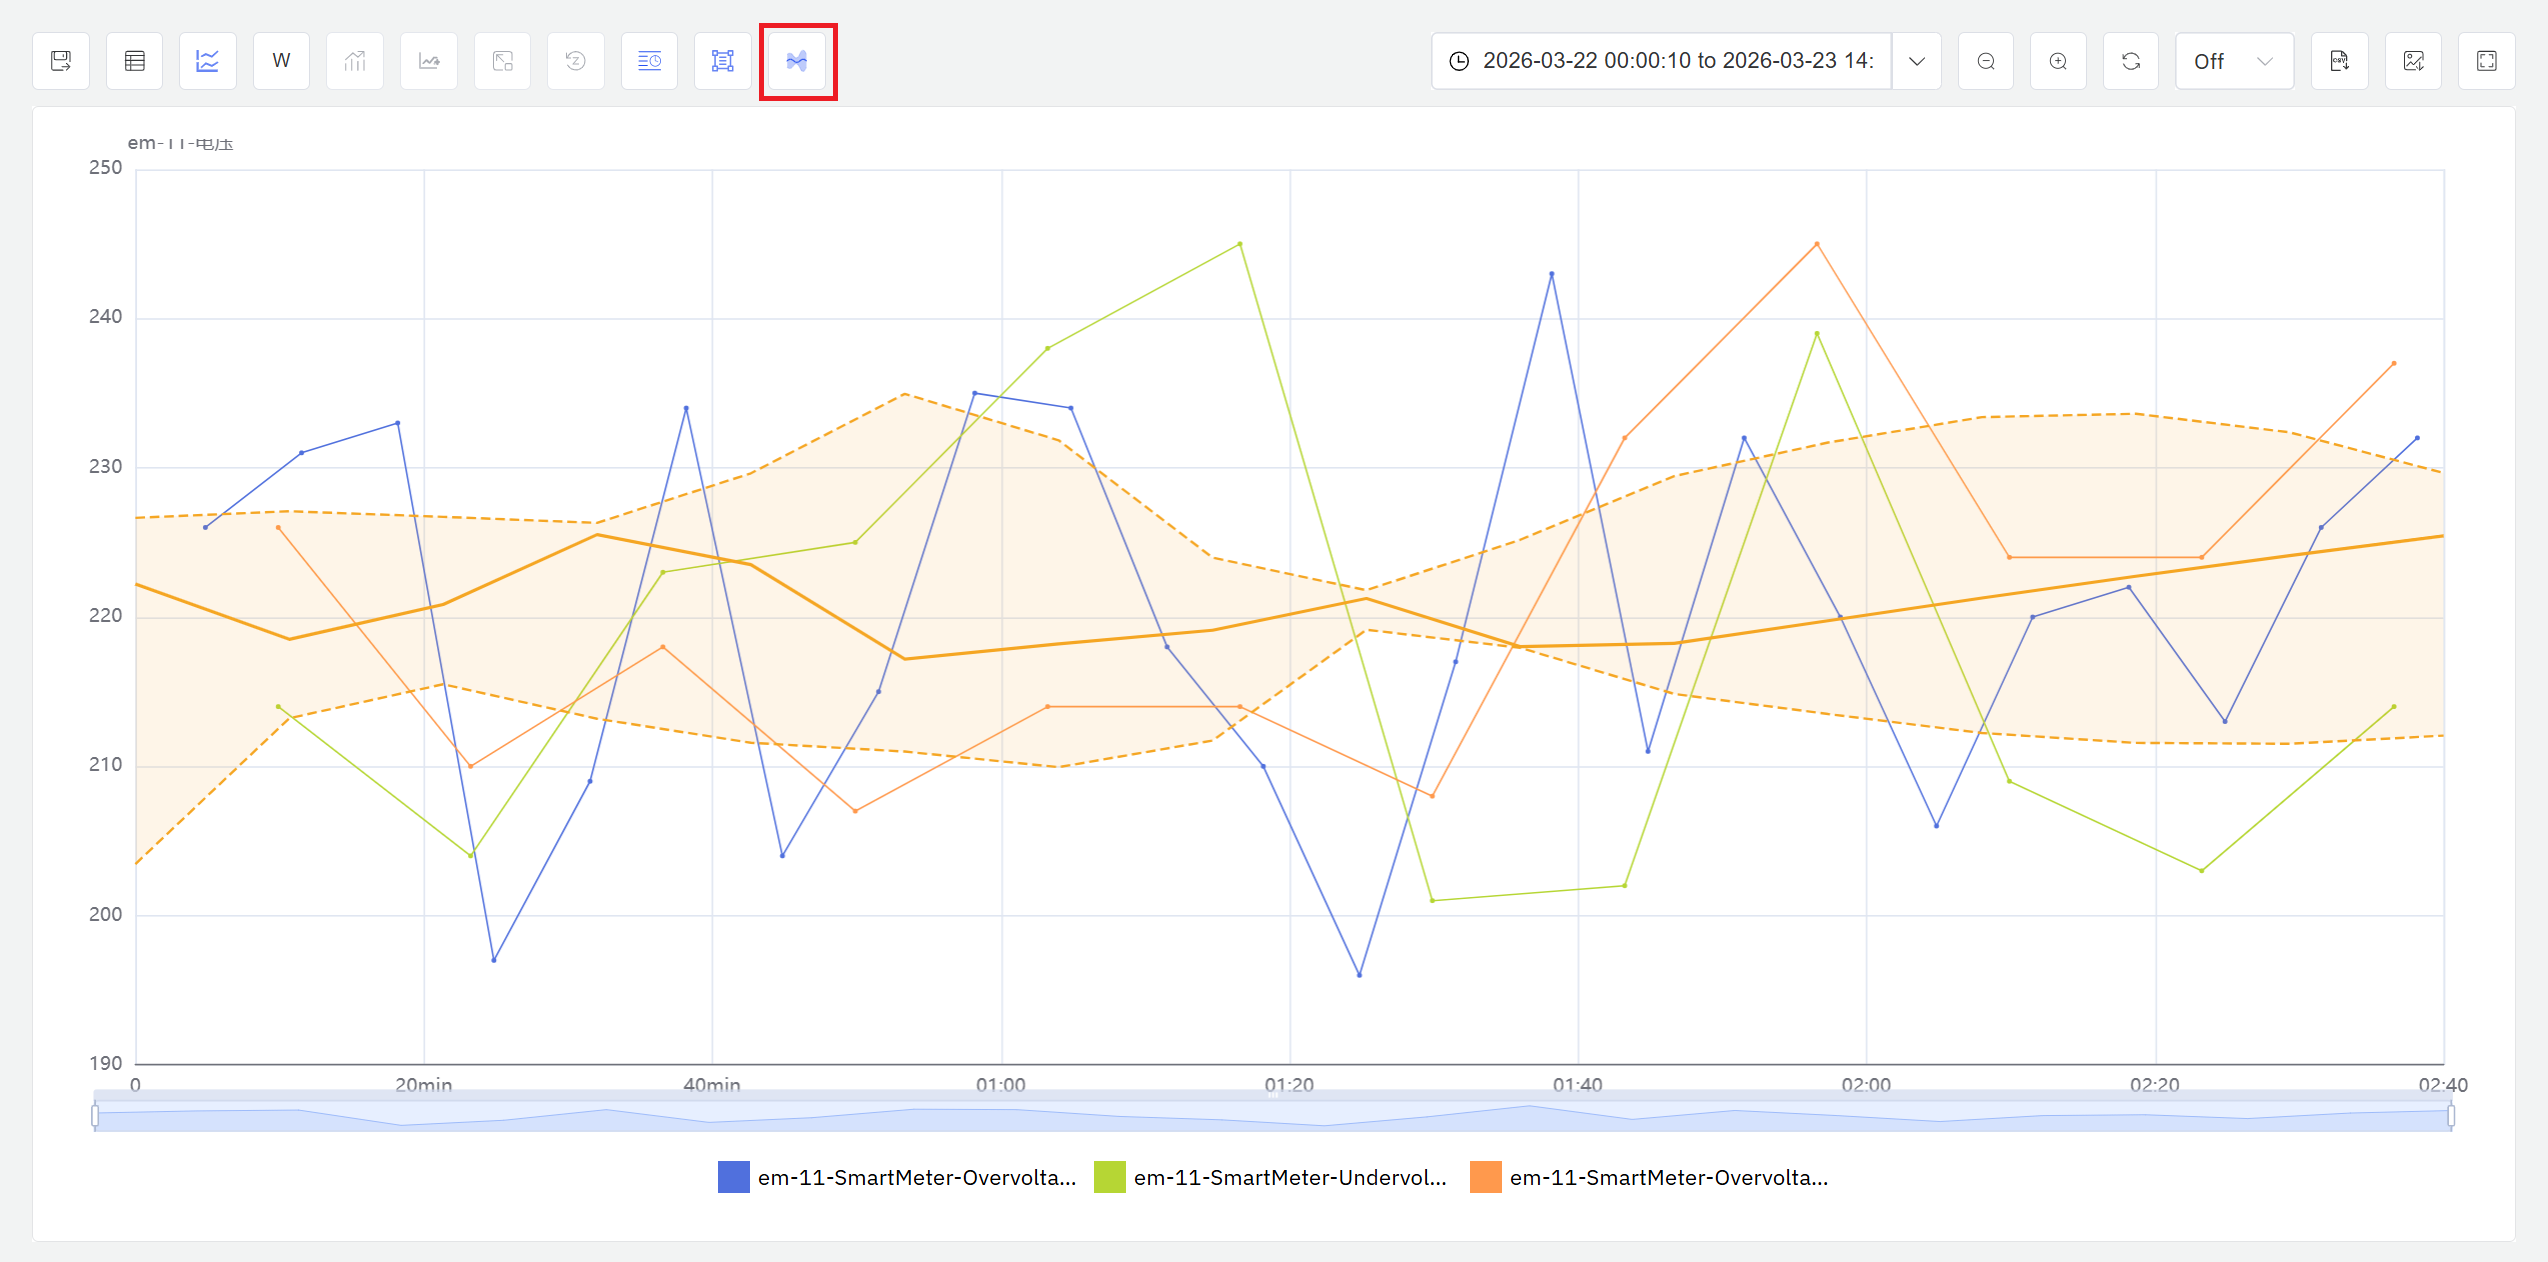Click the W toolbar button
This screenshot has width=2548, height=1262.
click(x=282, y=61)
